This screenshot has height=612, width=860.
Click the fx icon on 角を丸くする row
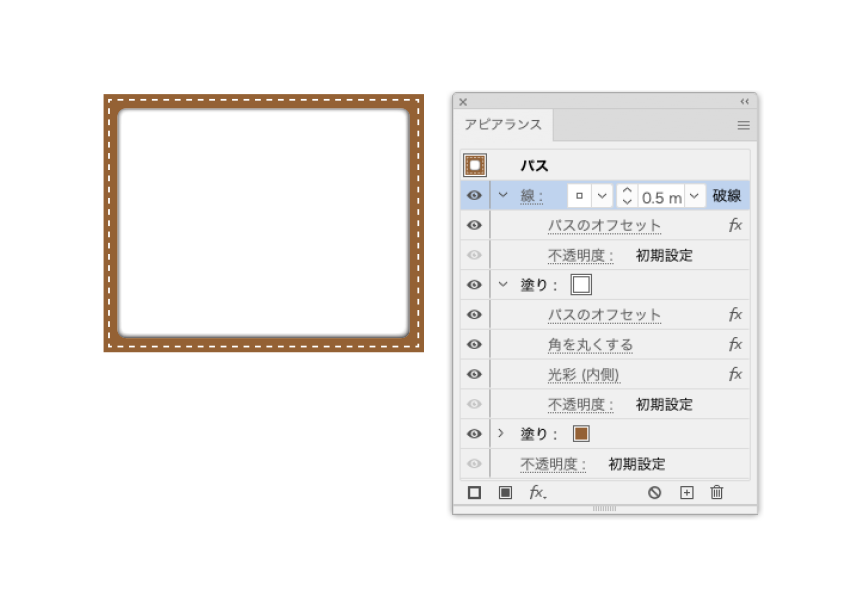pos(735,345)
